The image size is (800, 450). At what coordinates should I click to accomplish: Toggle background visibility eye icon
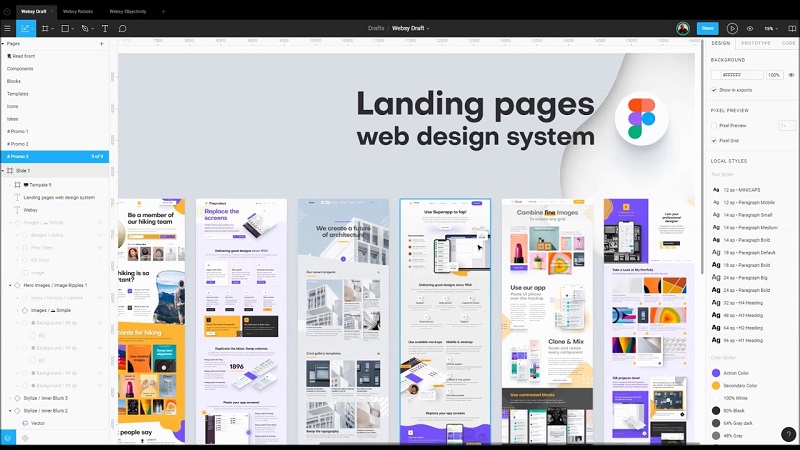click(x=792, y=75)
